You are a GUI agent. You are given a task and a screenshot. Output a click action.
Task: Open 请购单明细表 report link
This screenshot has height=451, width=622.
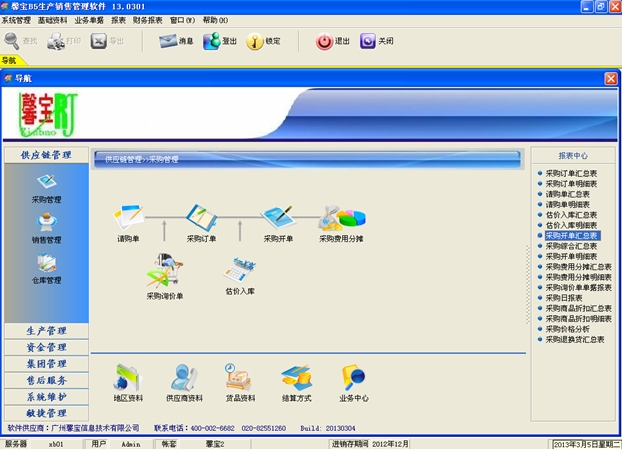(568, 204)
